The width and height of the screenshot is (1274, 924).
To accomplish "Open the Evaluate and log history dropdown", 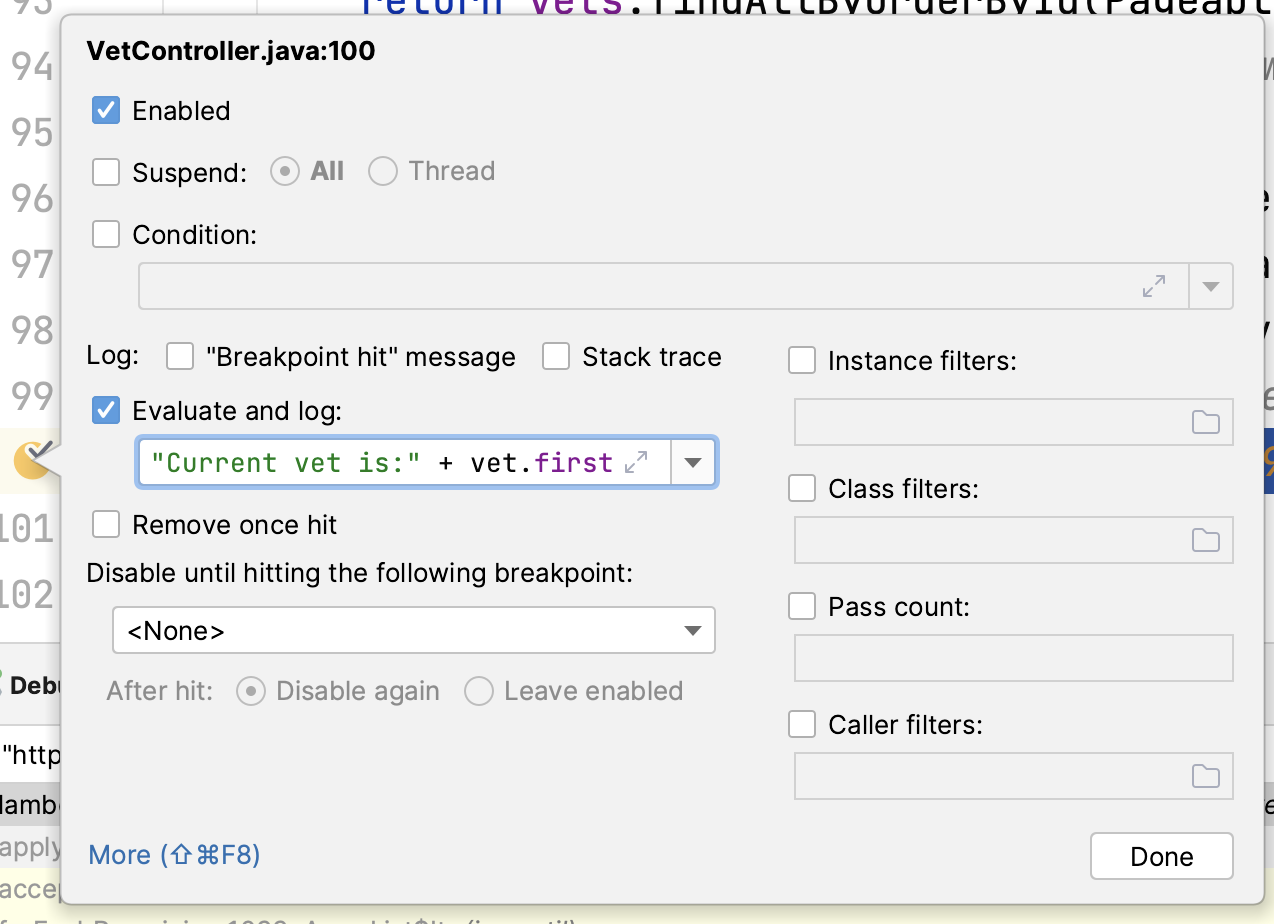I will click(x=693, y=463).
